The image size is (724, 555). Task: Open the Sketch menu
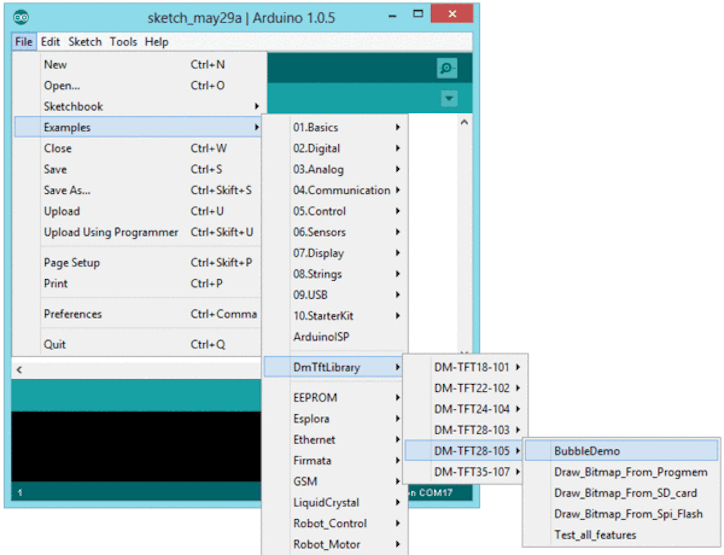pyautogui.click(x=85, y=42)
